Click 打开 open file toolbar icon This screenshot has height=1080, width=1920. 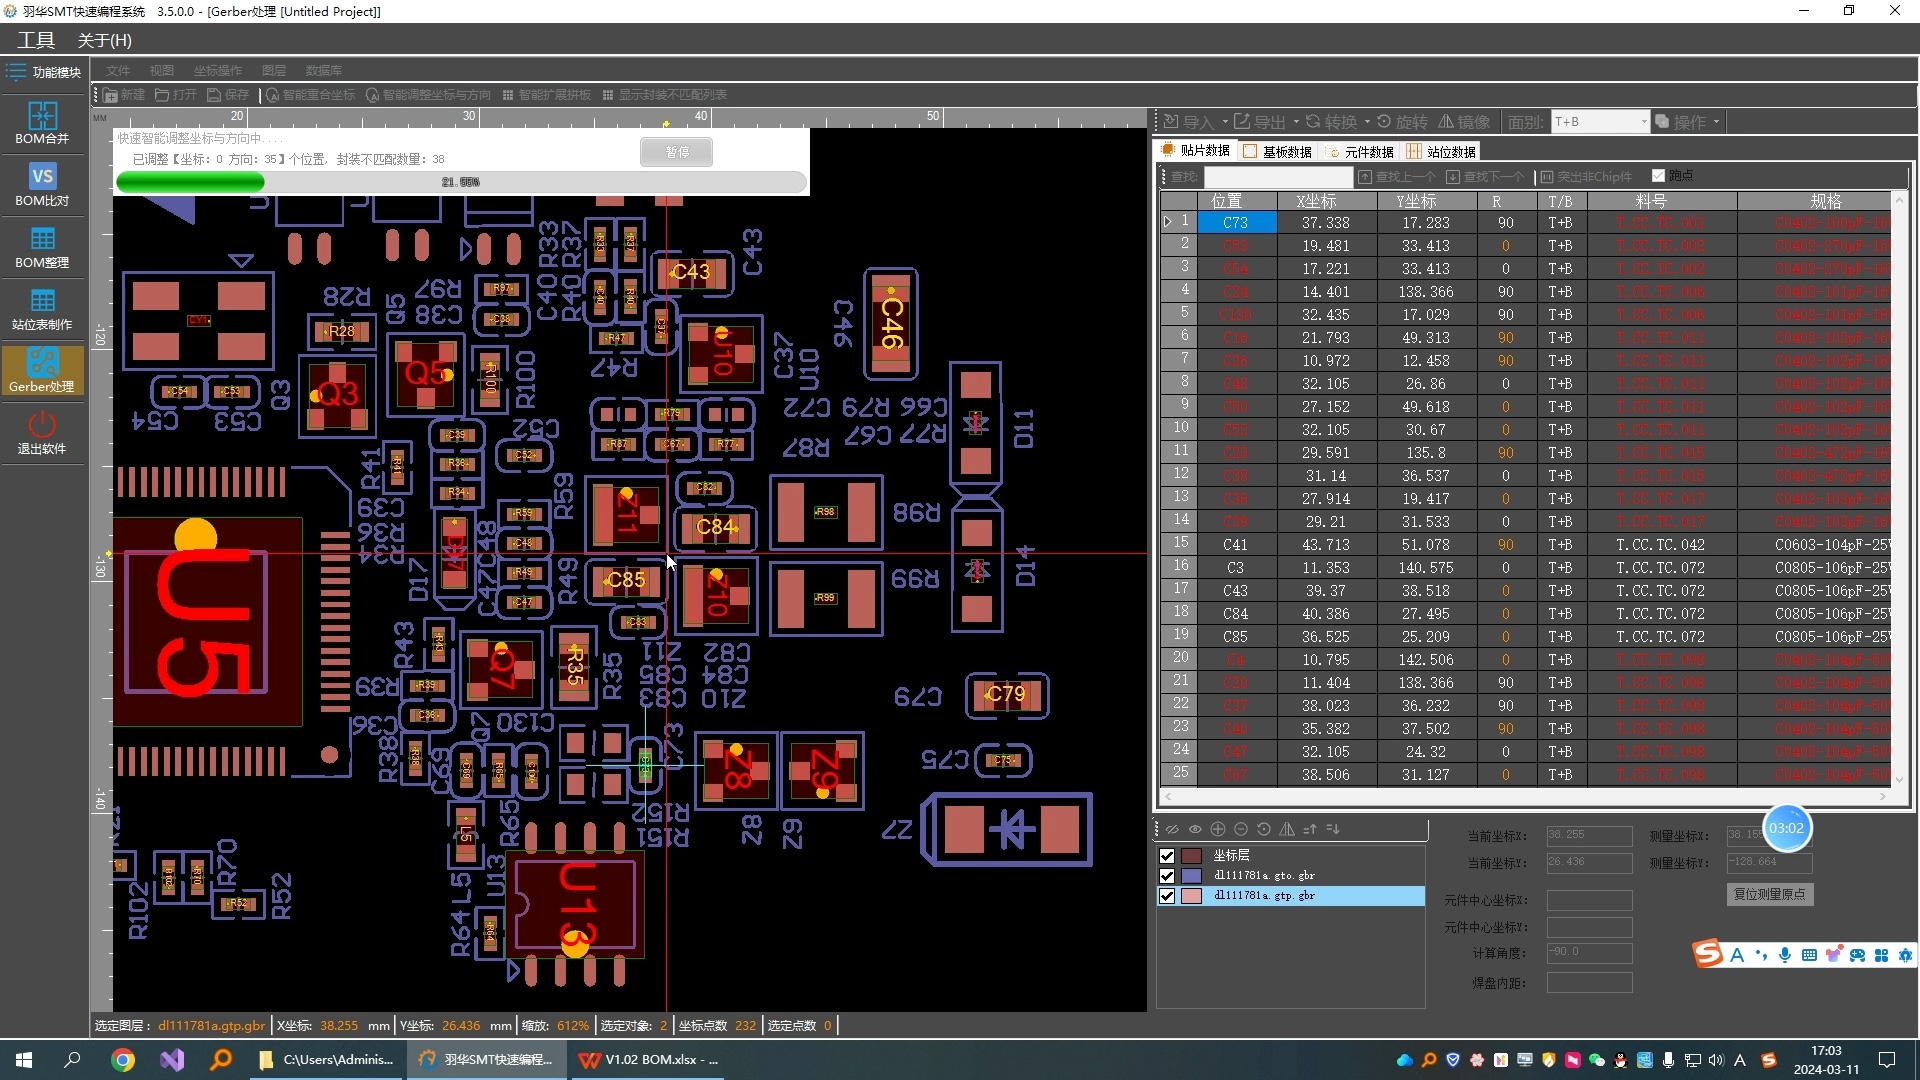click(176, 95)
